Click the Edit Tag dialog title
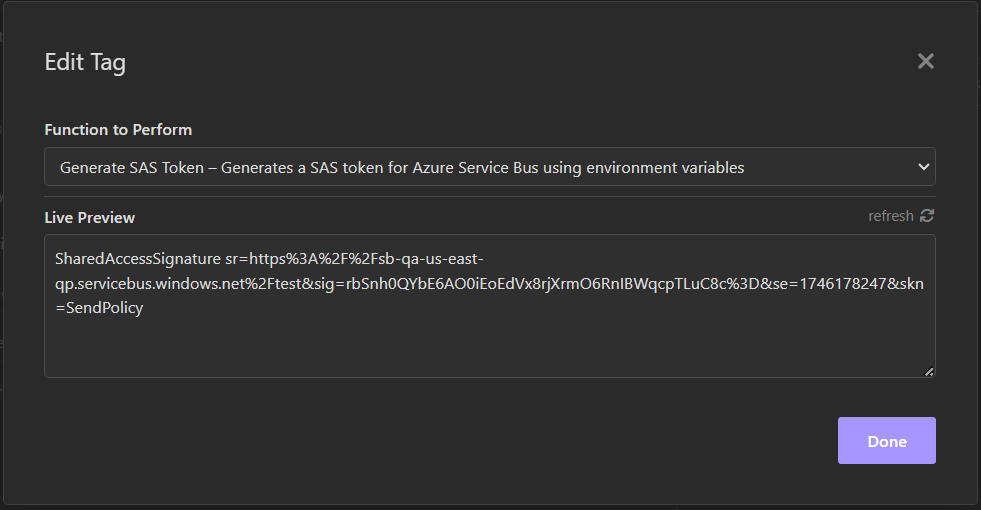This screenshot has width=981, height=510. tap(85, 62)
